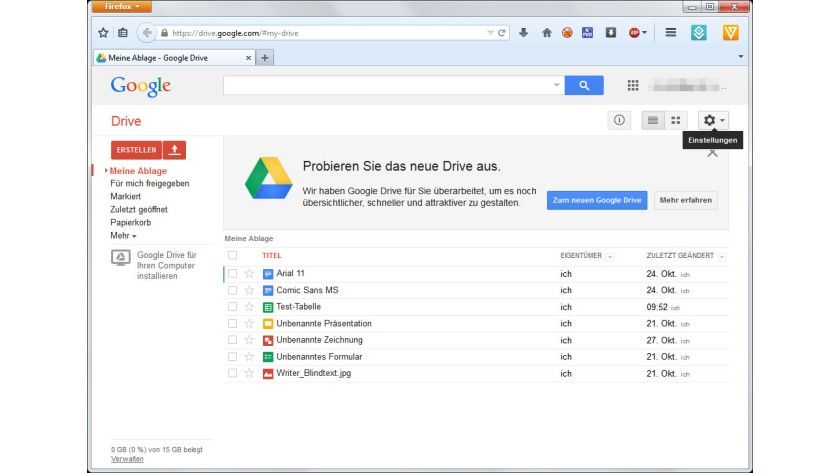
Task: Check the box for Unbenanntes Formular
Action: click(232, 357)
